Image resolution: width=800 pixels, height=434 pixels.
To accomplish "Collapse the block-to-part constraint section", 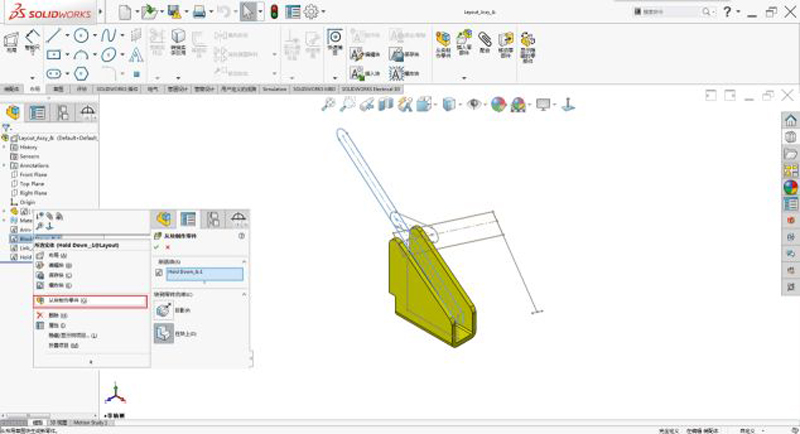I will [x=244, y=294].
